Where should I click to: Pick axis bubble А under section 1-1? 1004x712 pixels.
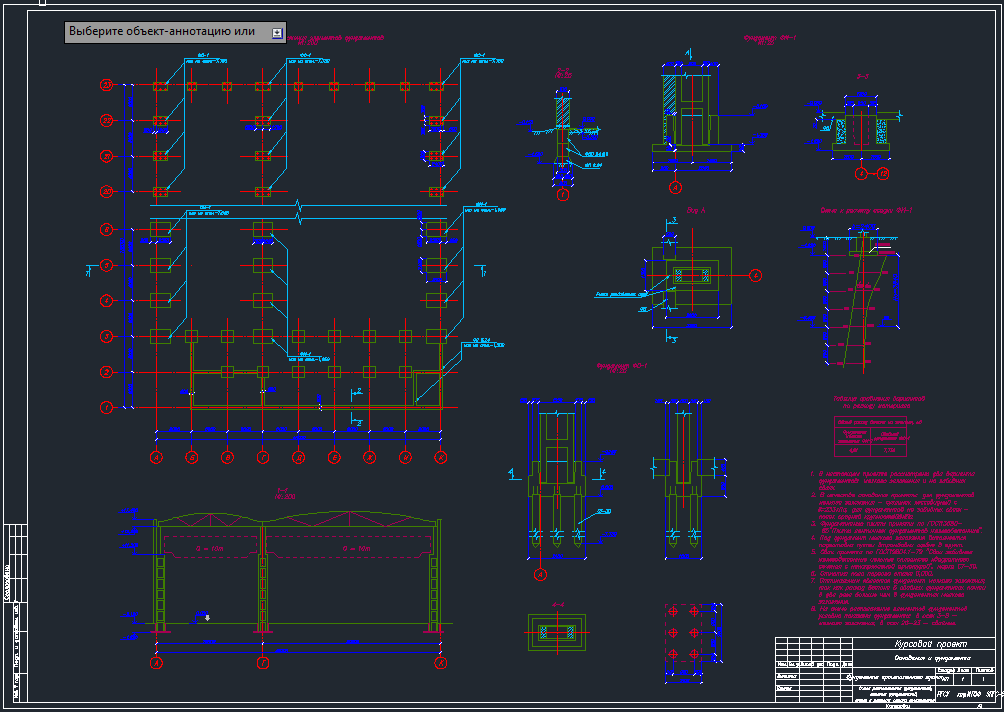(156, 663)
